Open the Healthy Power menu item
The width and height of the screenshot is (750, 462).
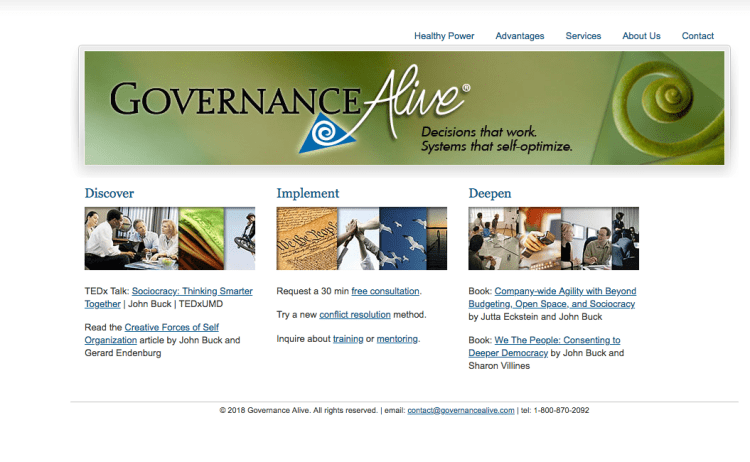pos(444,36)
